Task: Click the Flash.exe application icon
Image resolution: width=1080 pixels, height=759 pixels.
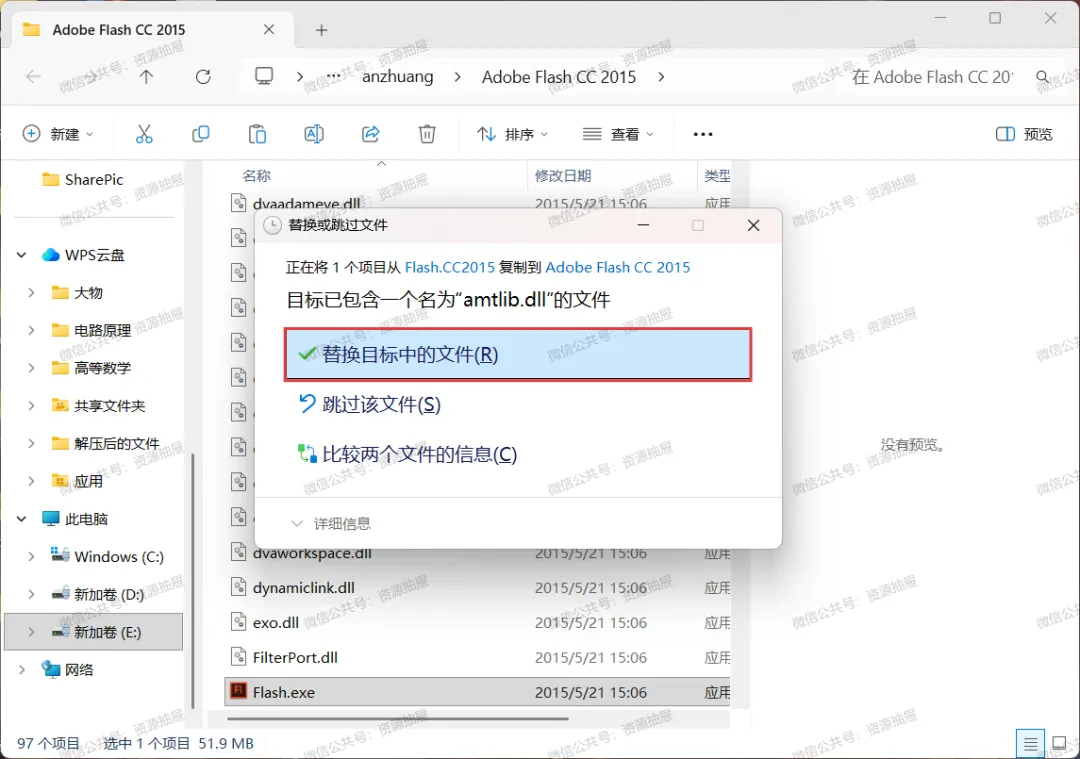Action: tap(238, 691)
